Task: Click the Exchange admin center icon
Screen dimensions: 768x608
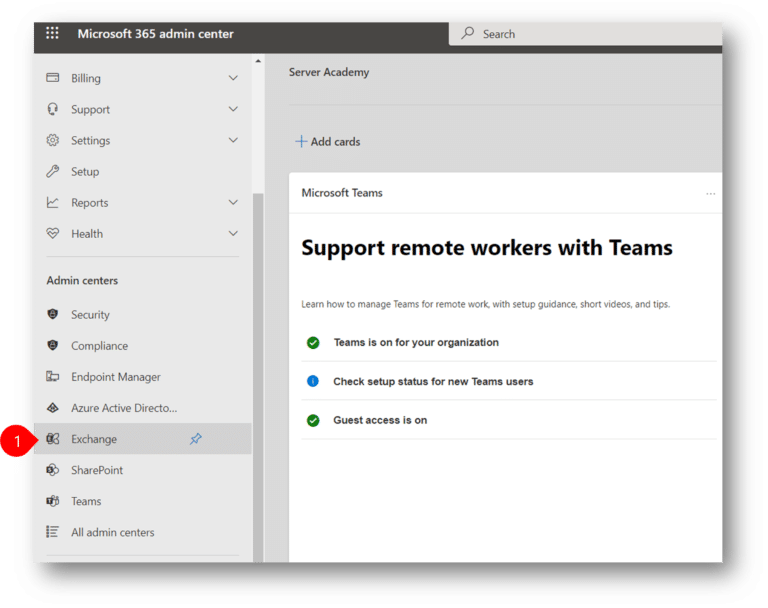Action: (x=53, y=439)
